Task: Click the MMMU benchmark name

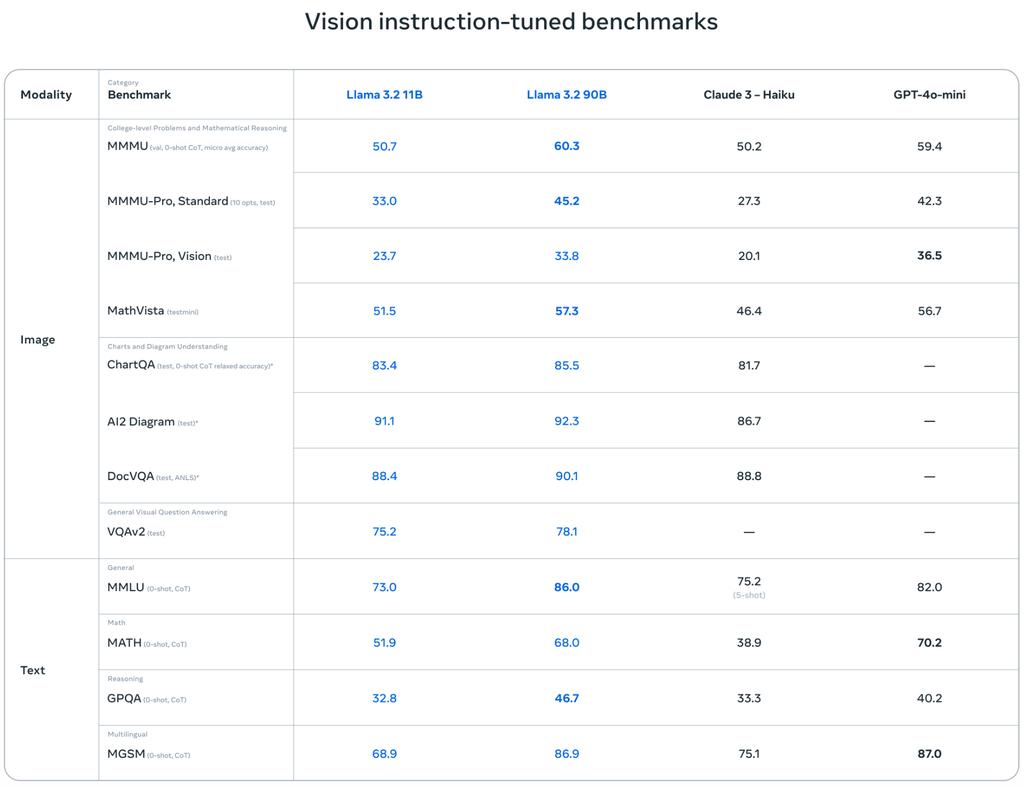Action: click(x=127, y=146)
